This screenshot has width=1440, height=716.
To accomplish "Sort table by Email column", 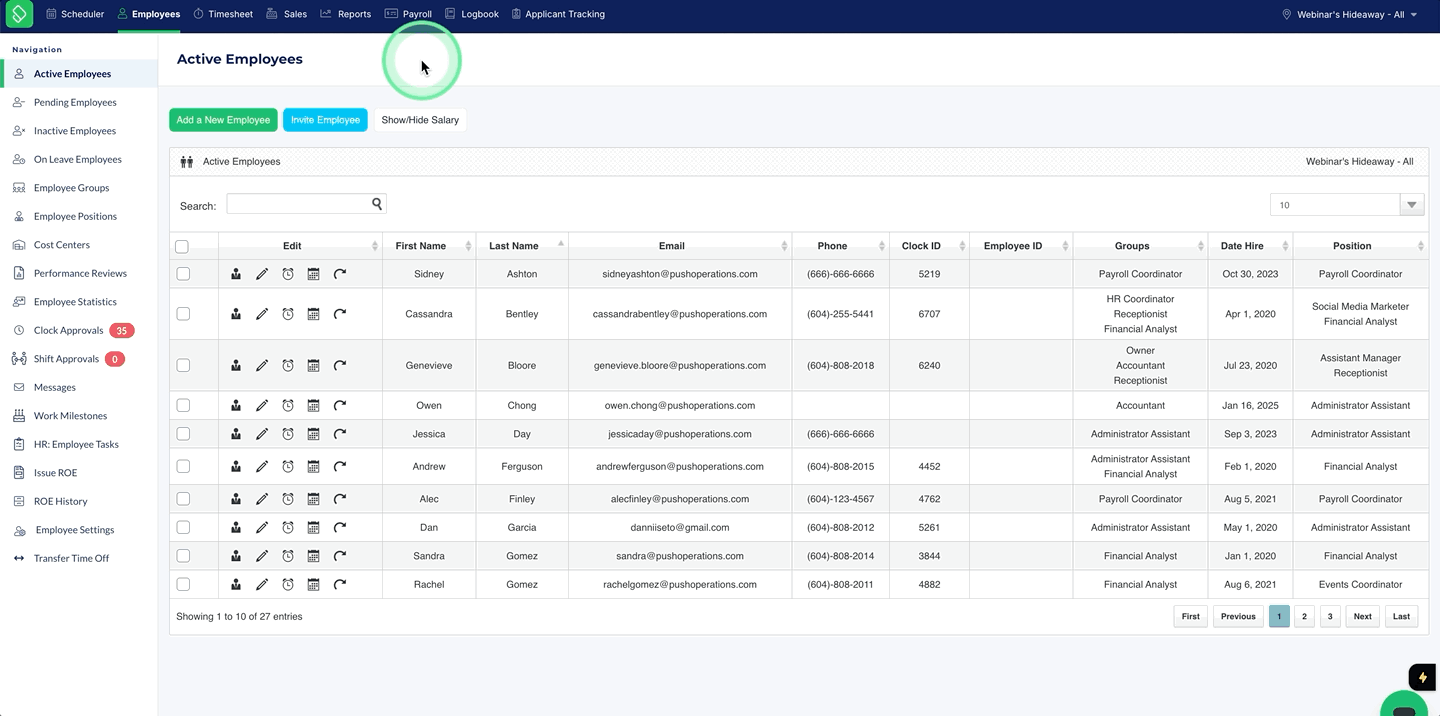I will (x=680, y=246).
